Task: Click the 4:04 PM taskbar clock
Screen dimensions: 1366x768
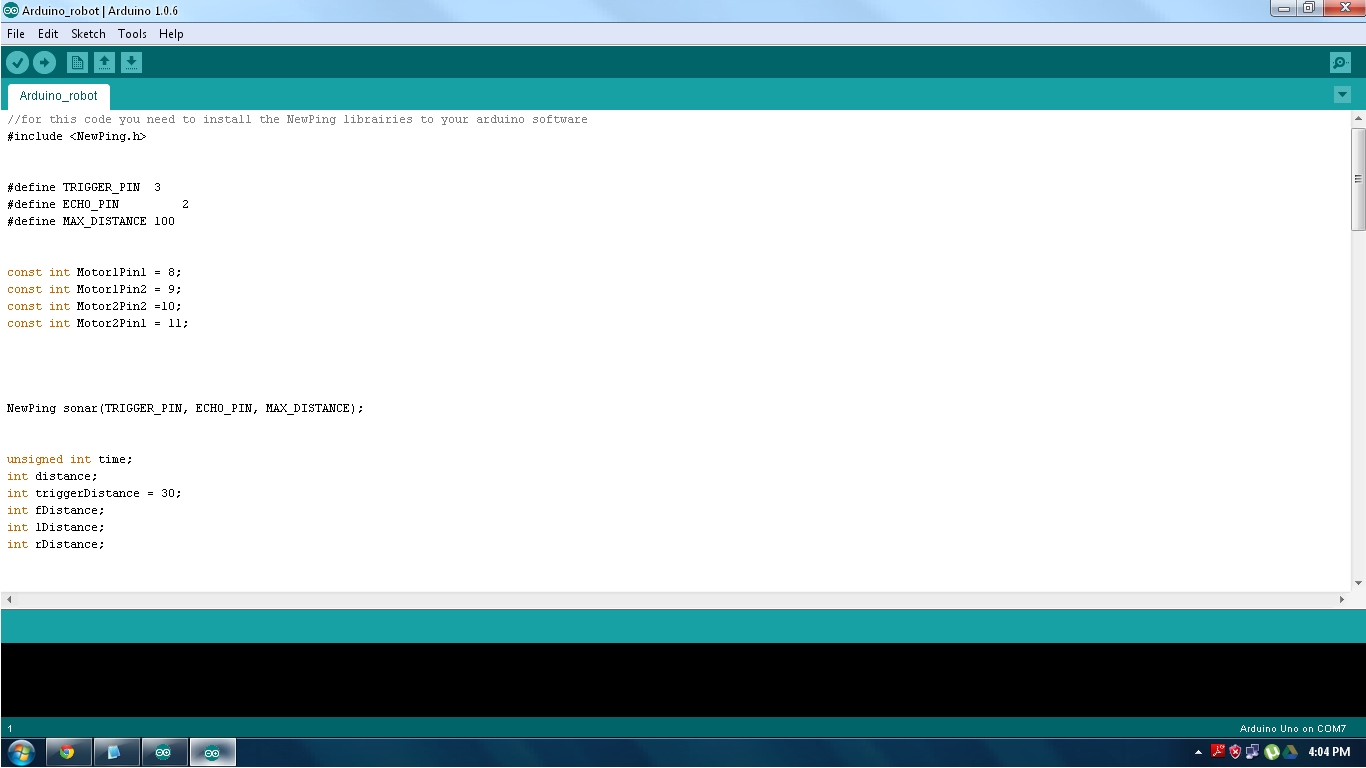Action: [1329, 752]
